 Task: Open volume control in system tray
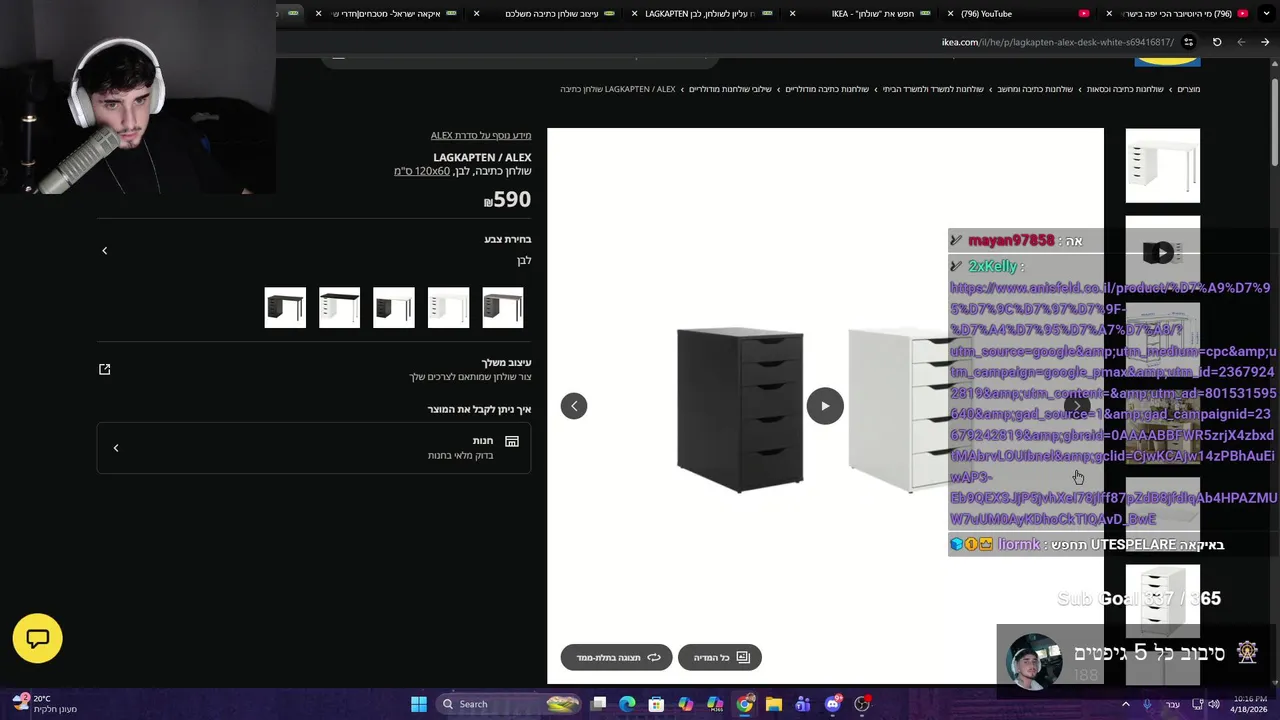point(1214,704)
